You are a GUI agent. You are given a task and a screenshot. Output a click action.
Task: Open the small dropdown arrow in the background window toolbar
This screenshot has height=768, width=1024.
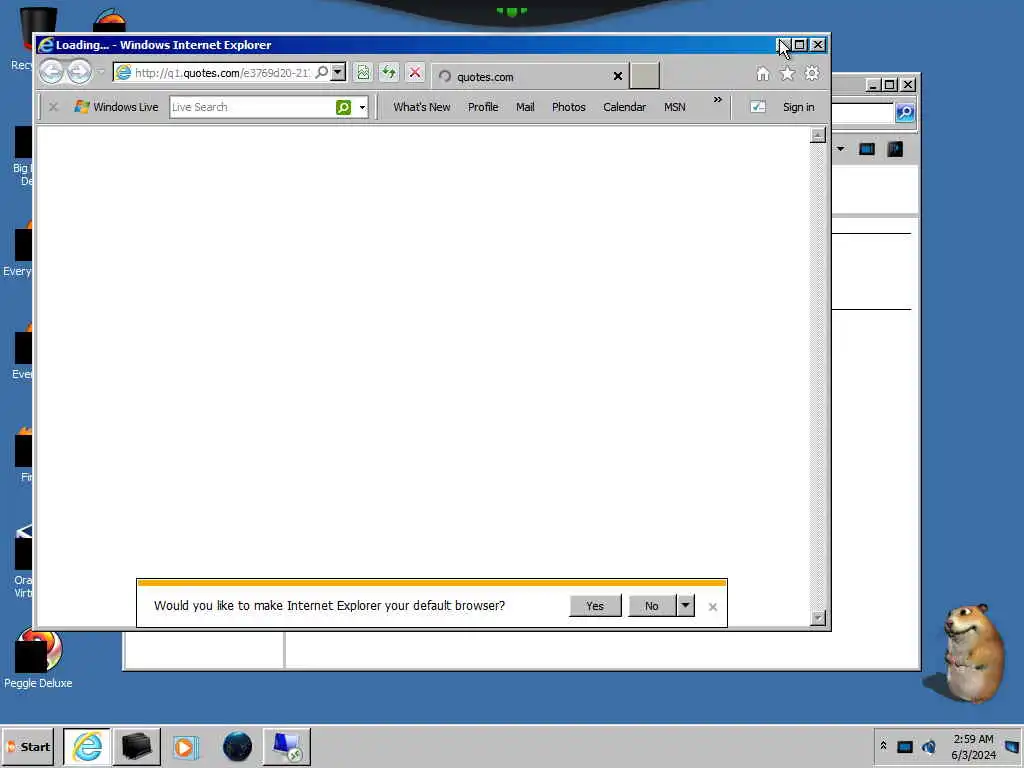841,149
